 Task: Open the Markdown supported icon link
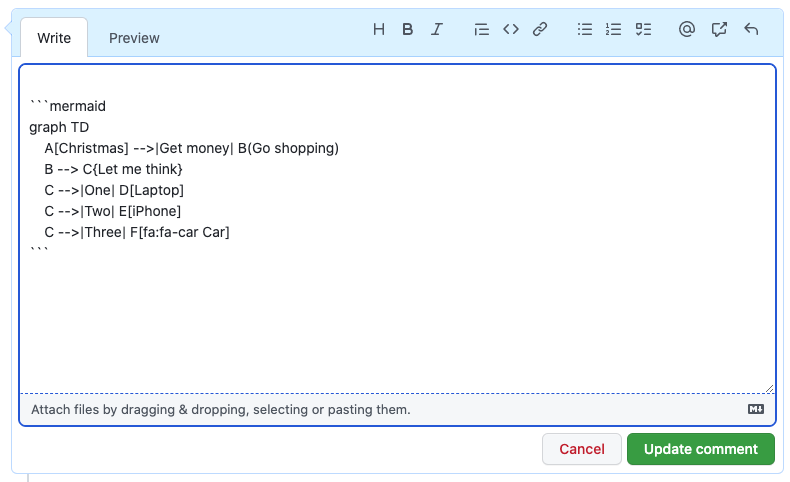pos(756,409)
